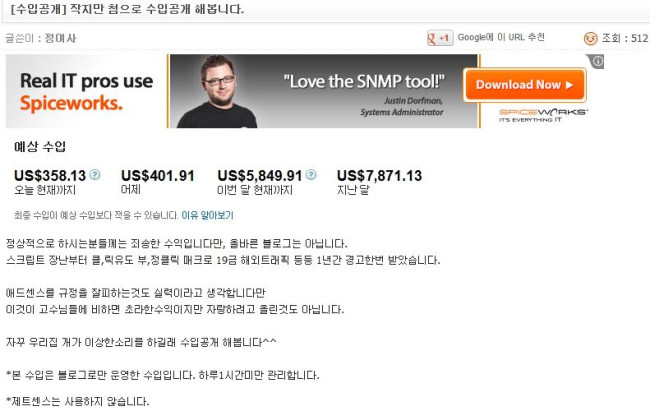Click the ad info icon on banner corner
This screenshot has width=650, height=411.
(x=597, y=61)
